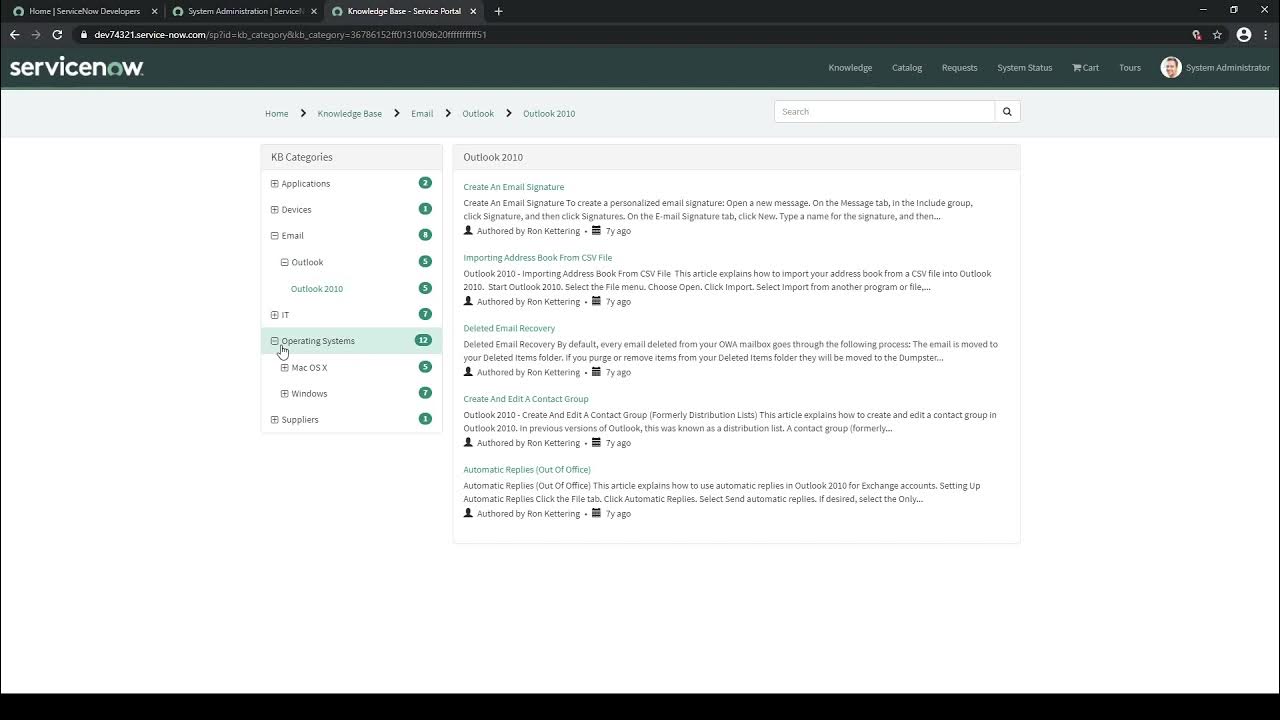
Task: Click browser forward arrow
Action: click(36, 34)
